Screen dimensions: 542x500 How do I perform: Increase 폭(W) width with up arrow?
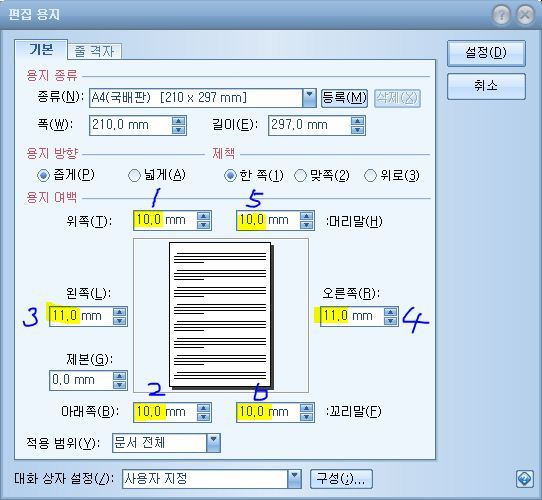179,121
